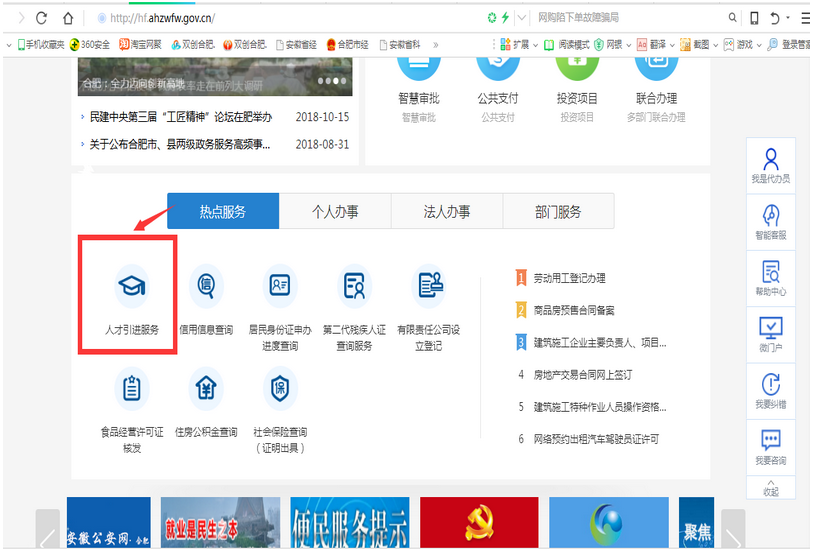Open 便民服务提示 banner

point(350,522)
